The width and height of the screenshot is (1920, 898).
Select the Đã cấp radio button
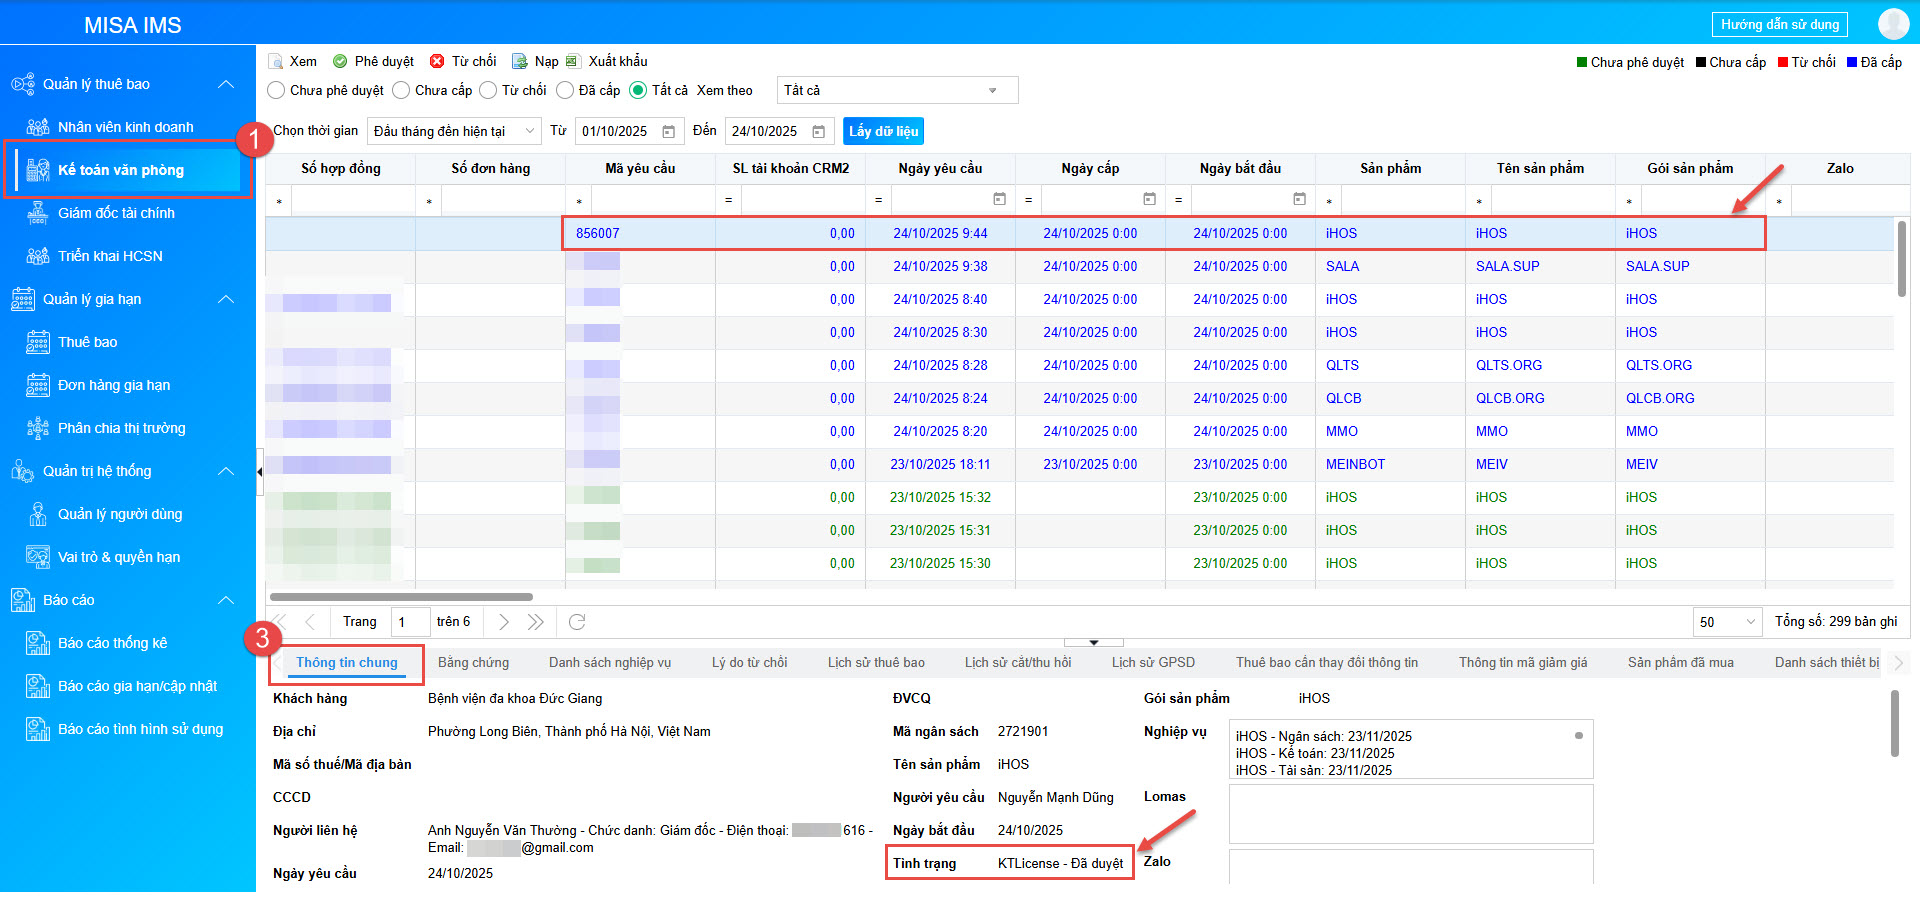pos(565,90)
